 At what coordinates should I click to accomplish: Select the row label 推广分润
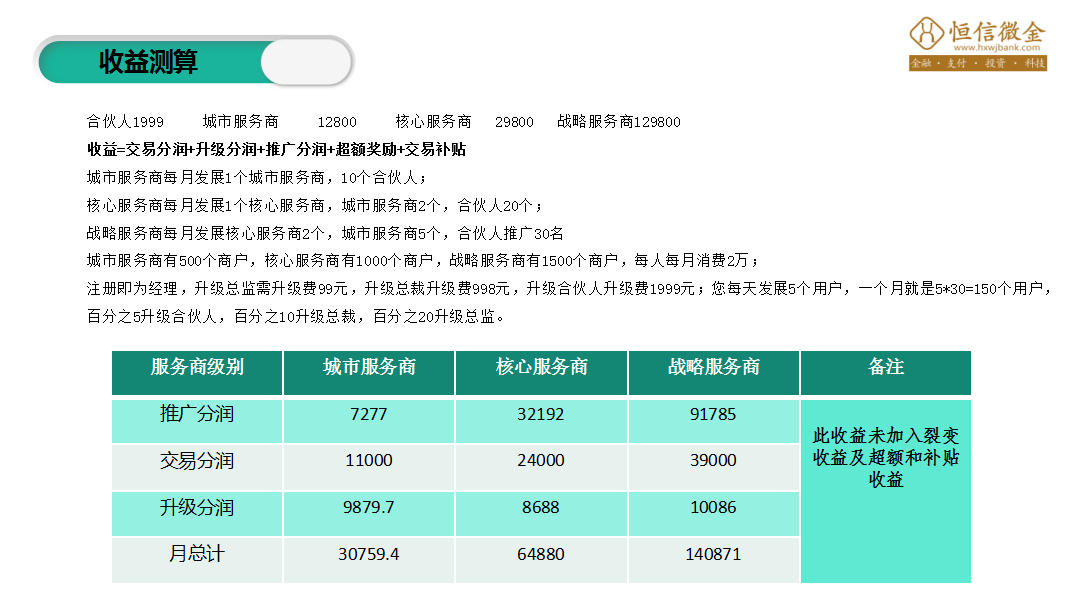pos(197,414)
